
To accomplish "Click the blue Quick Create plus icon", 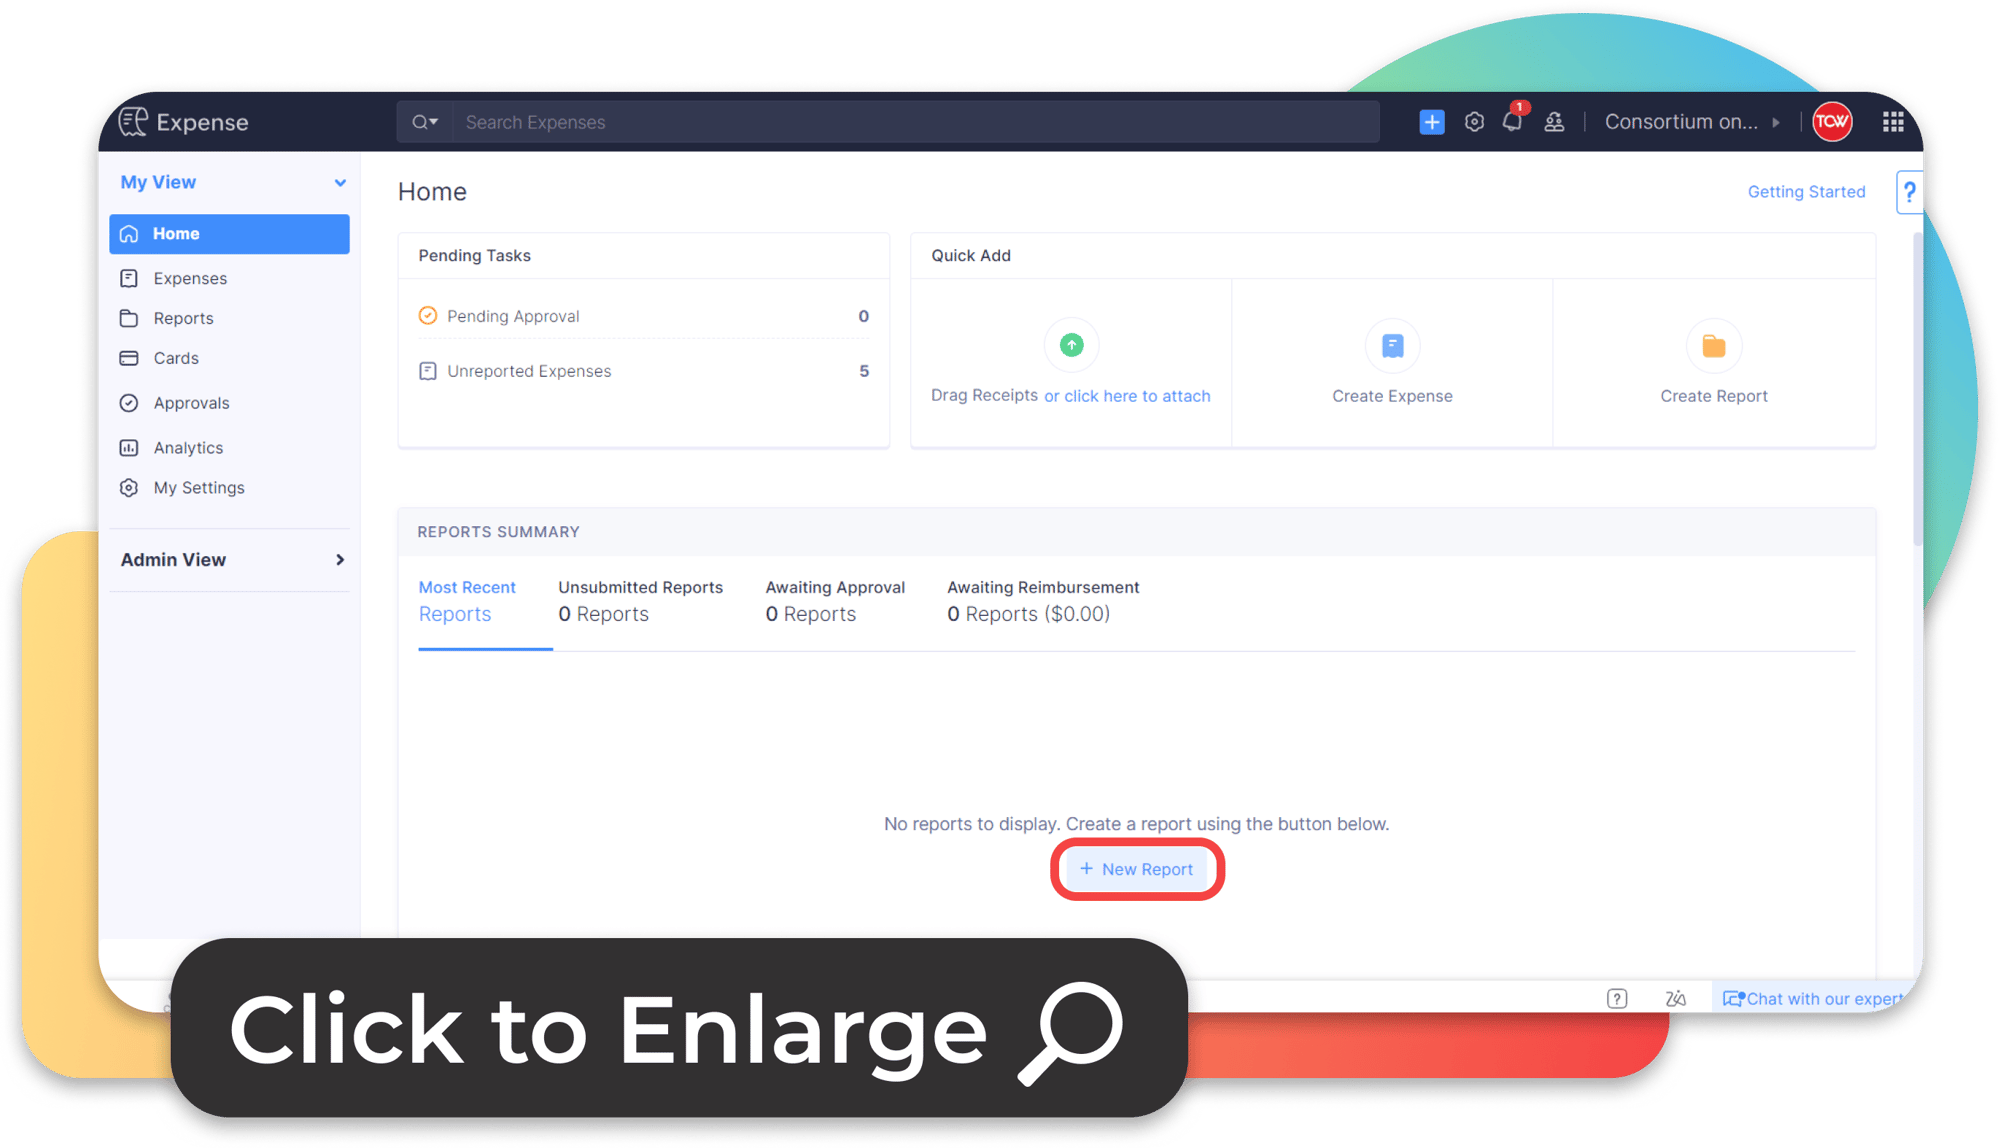I will click(x=1432, y=121).
